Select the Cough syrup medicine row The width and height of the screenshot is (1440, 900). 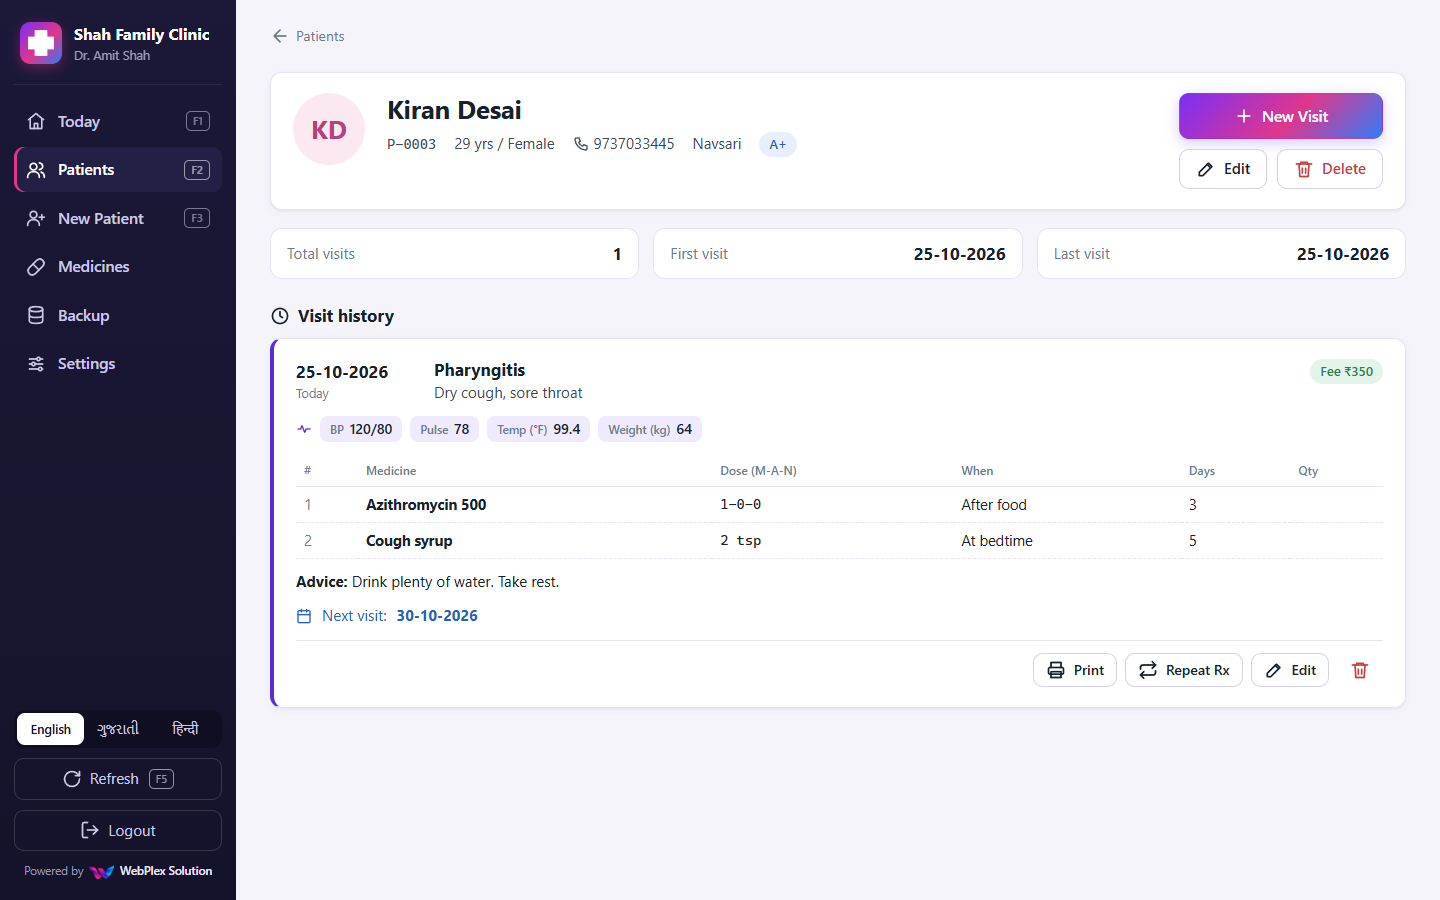click(x=839, y=541)
